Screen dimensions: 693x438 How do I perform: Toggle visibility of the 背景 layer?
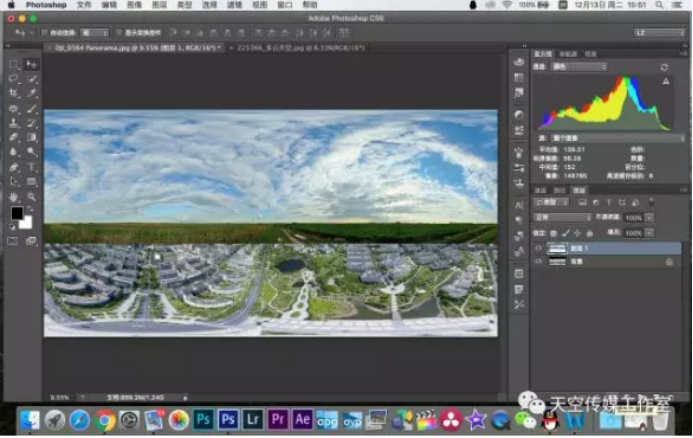(x=539, y=261)
